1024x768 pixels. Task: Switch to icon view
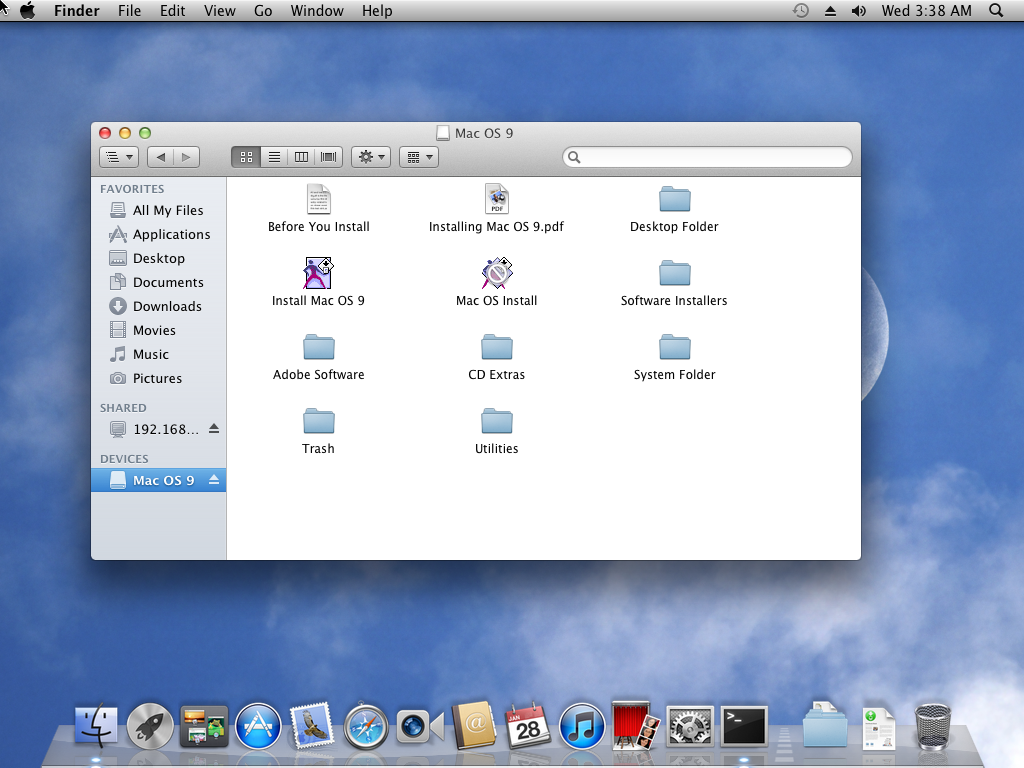pos(246,157)
